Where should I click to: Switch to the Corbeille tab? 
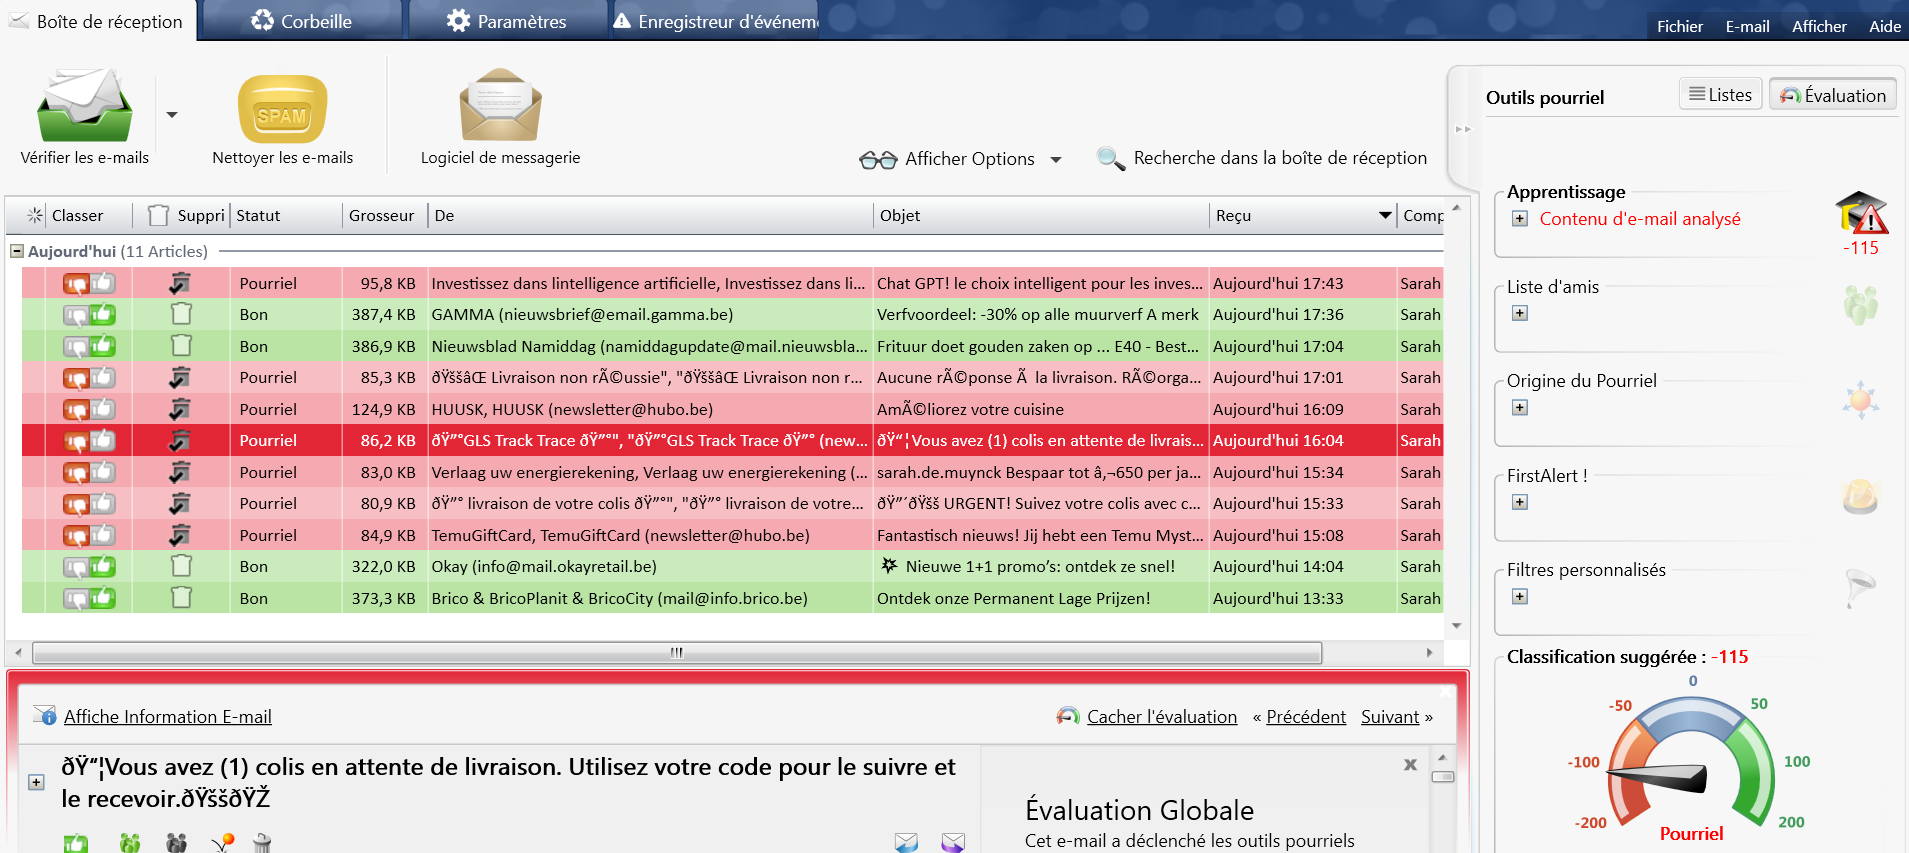(x=301, y=21)
